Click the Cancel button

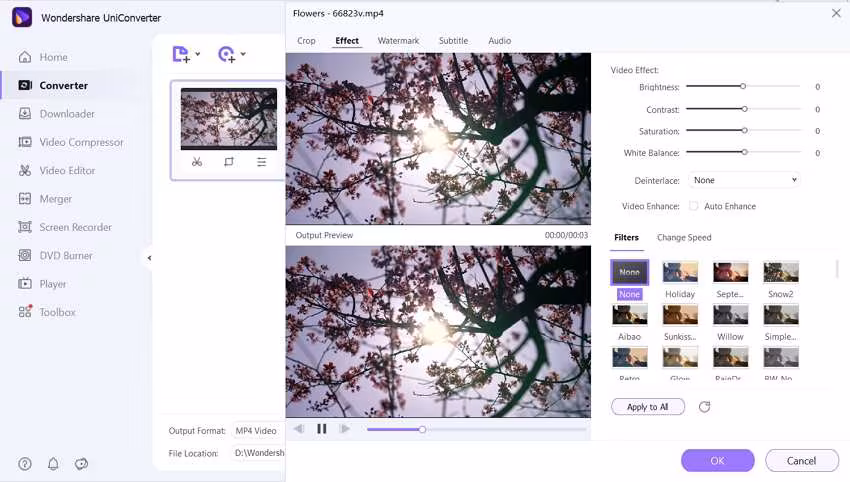[802, 460]
